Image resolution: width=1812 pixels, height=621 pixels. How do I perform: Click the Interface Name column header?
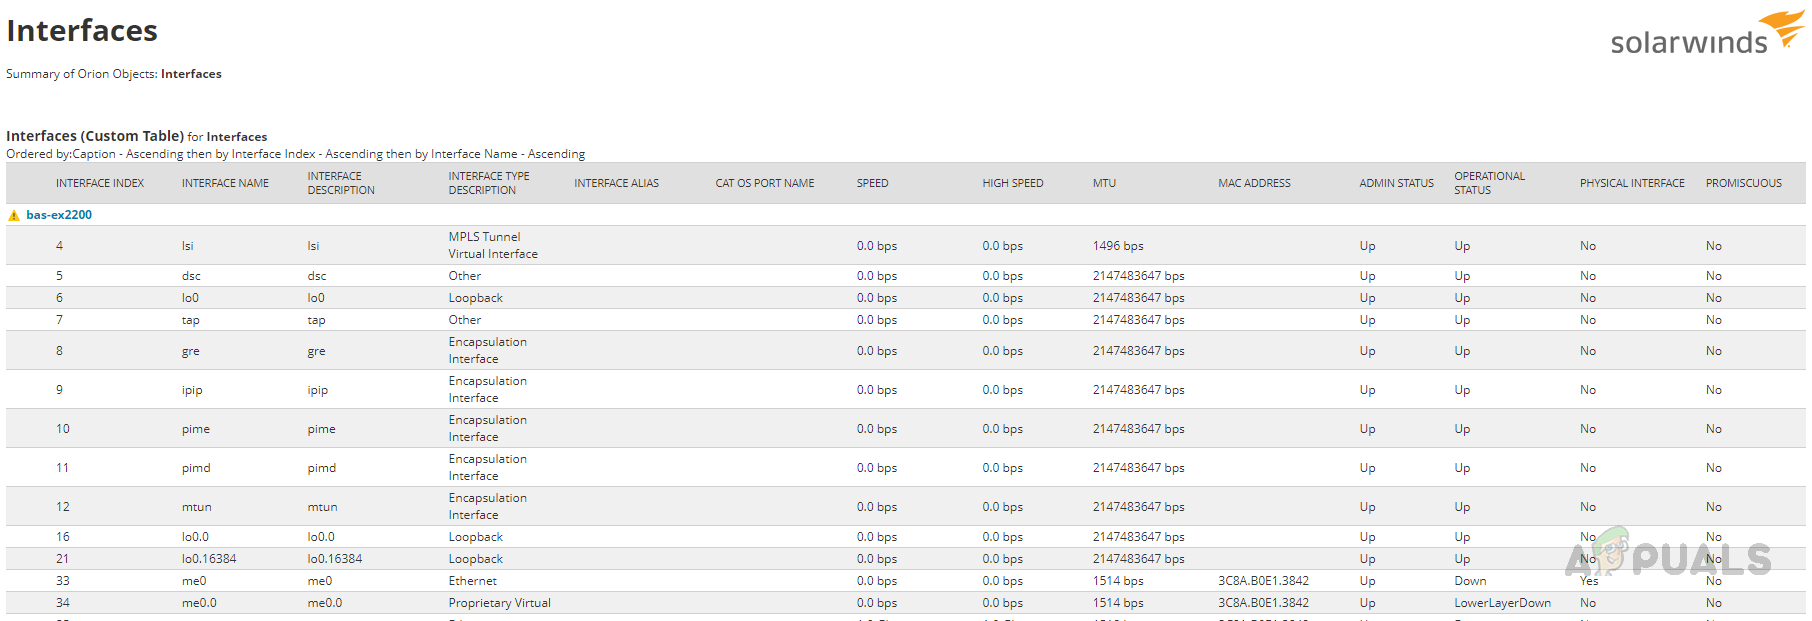(x=225, y=183)
